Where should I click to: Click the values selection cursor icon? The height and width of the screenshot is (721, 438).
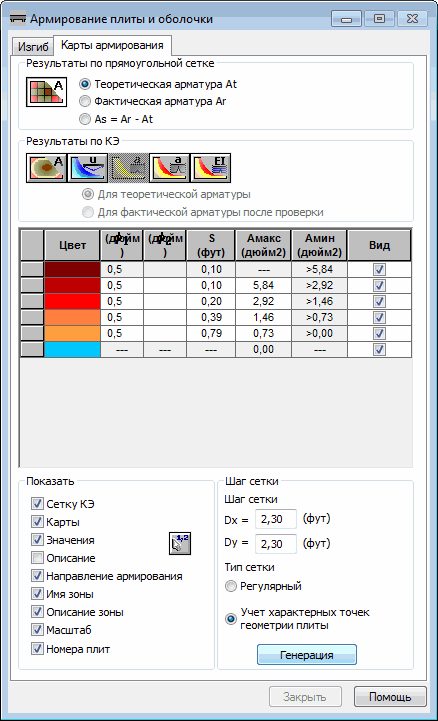point(180,544)
